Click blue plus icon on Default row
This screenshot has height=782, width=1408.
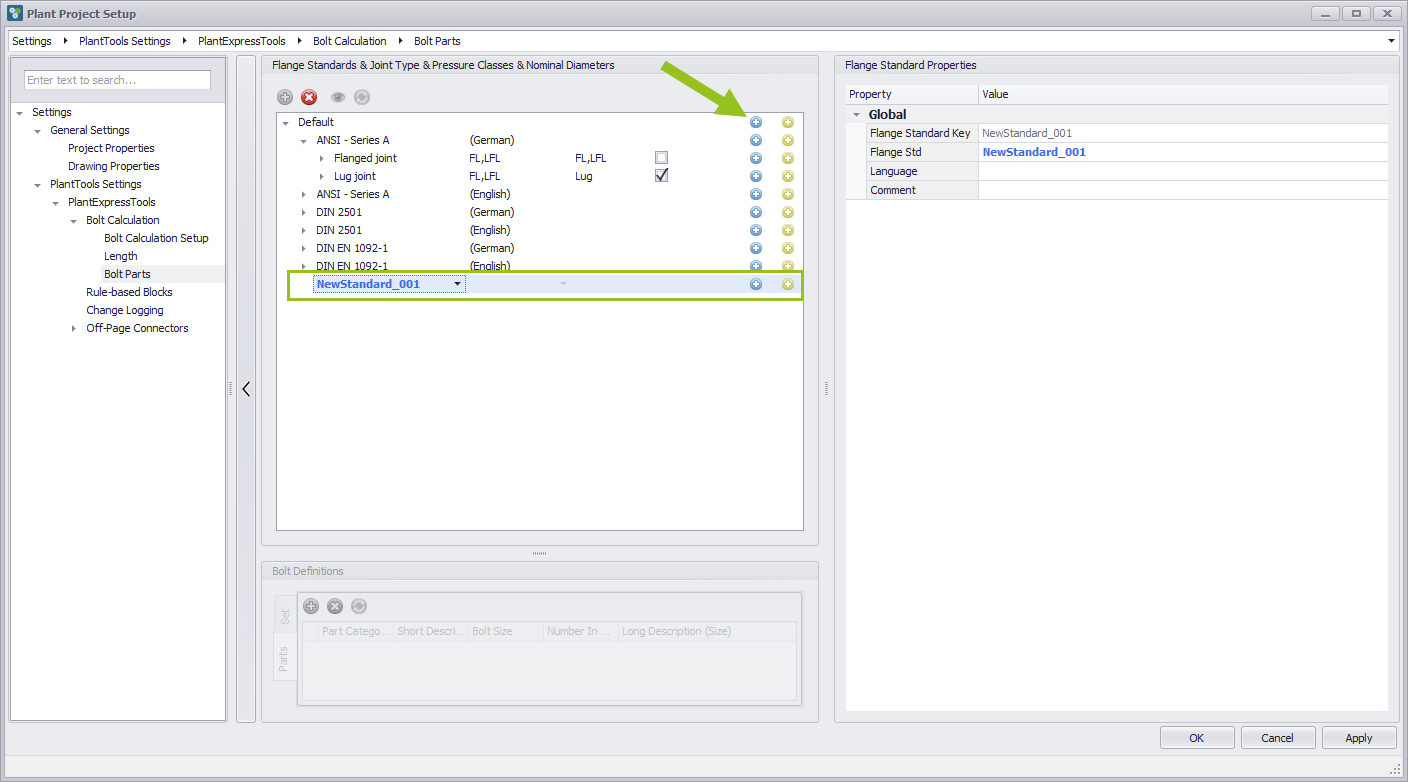tap(756, 122)
